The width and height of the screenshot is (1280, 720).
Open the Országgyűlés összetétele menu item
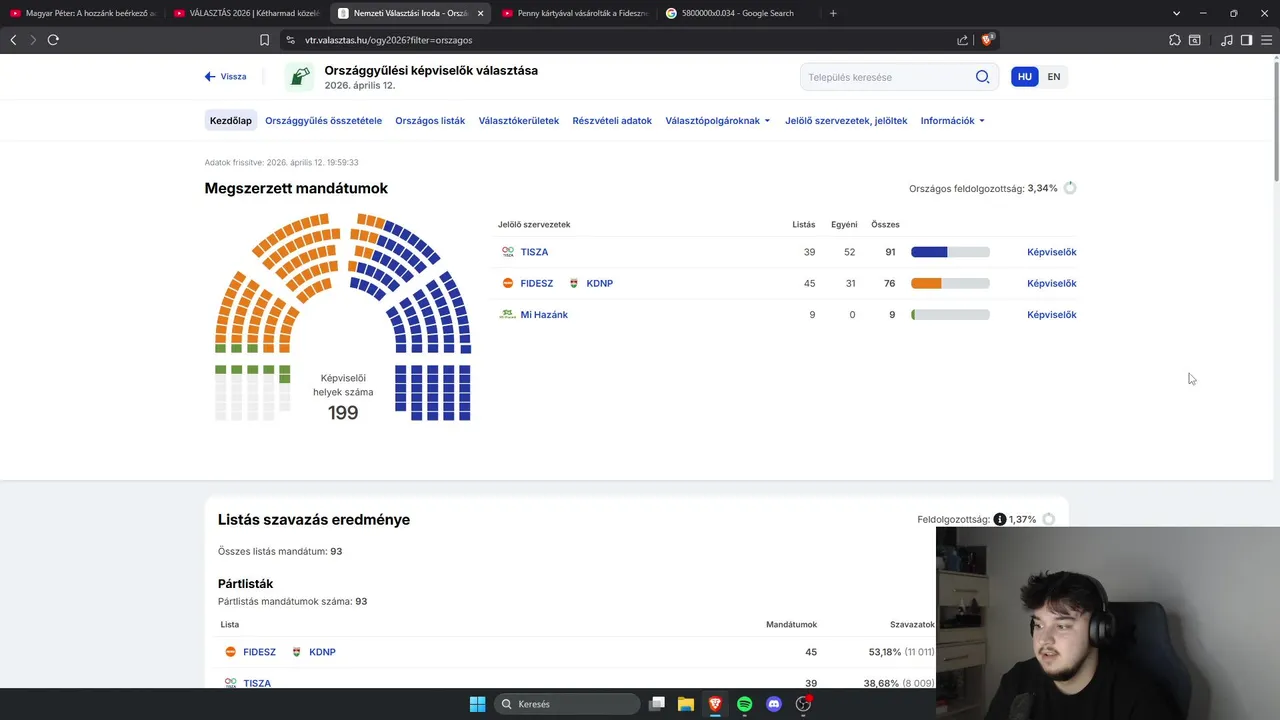pos(323,121)
